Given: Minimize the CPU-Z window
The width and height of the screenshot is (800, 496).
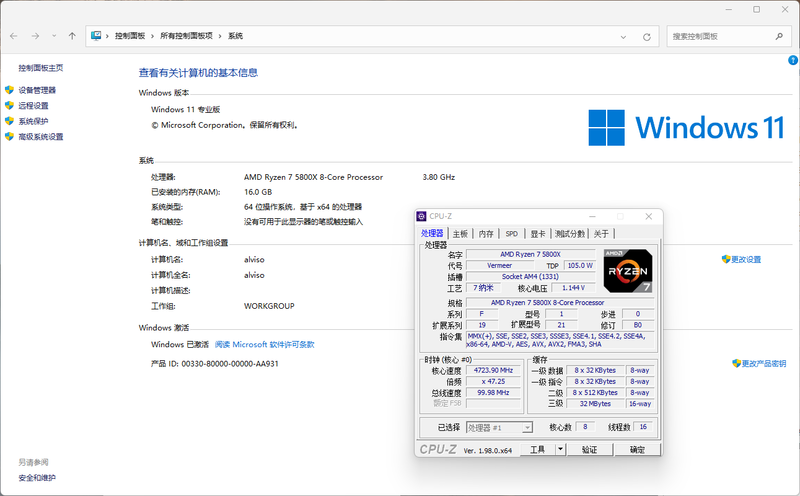Looking at the screenshot, I should pos(592,216).
